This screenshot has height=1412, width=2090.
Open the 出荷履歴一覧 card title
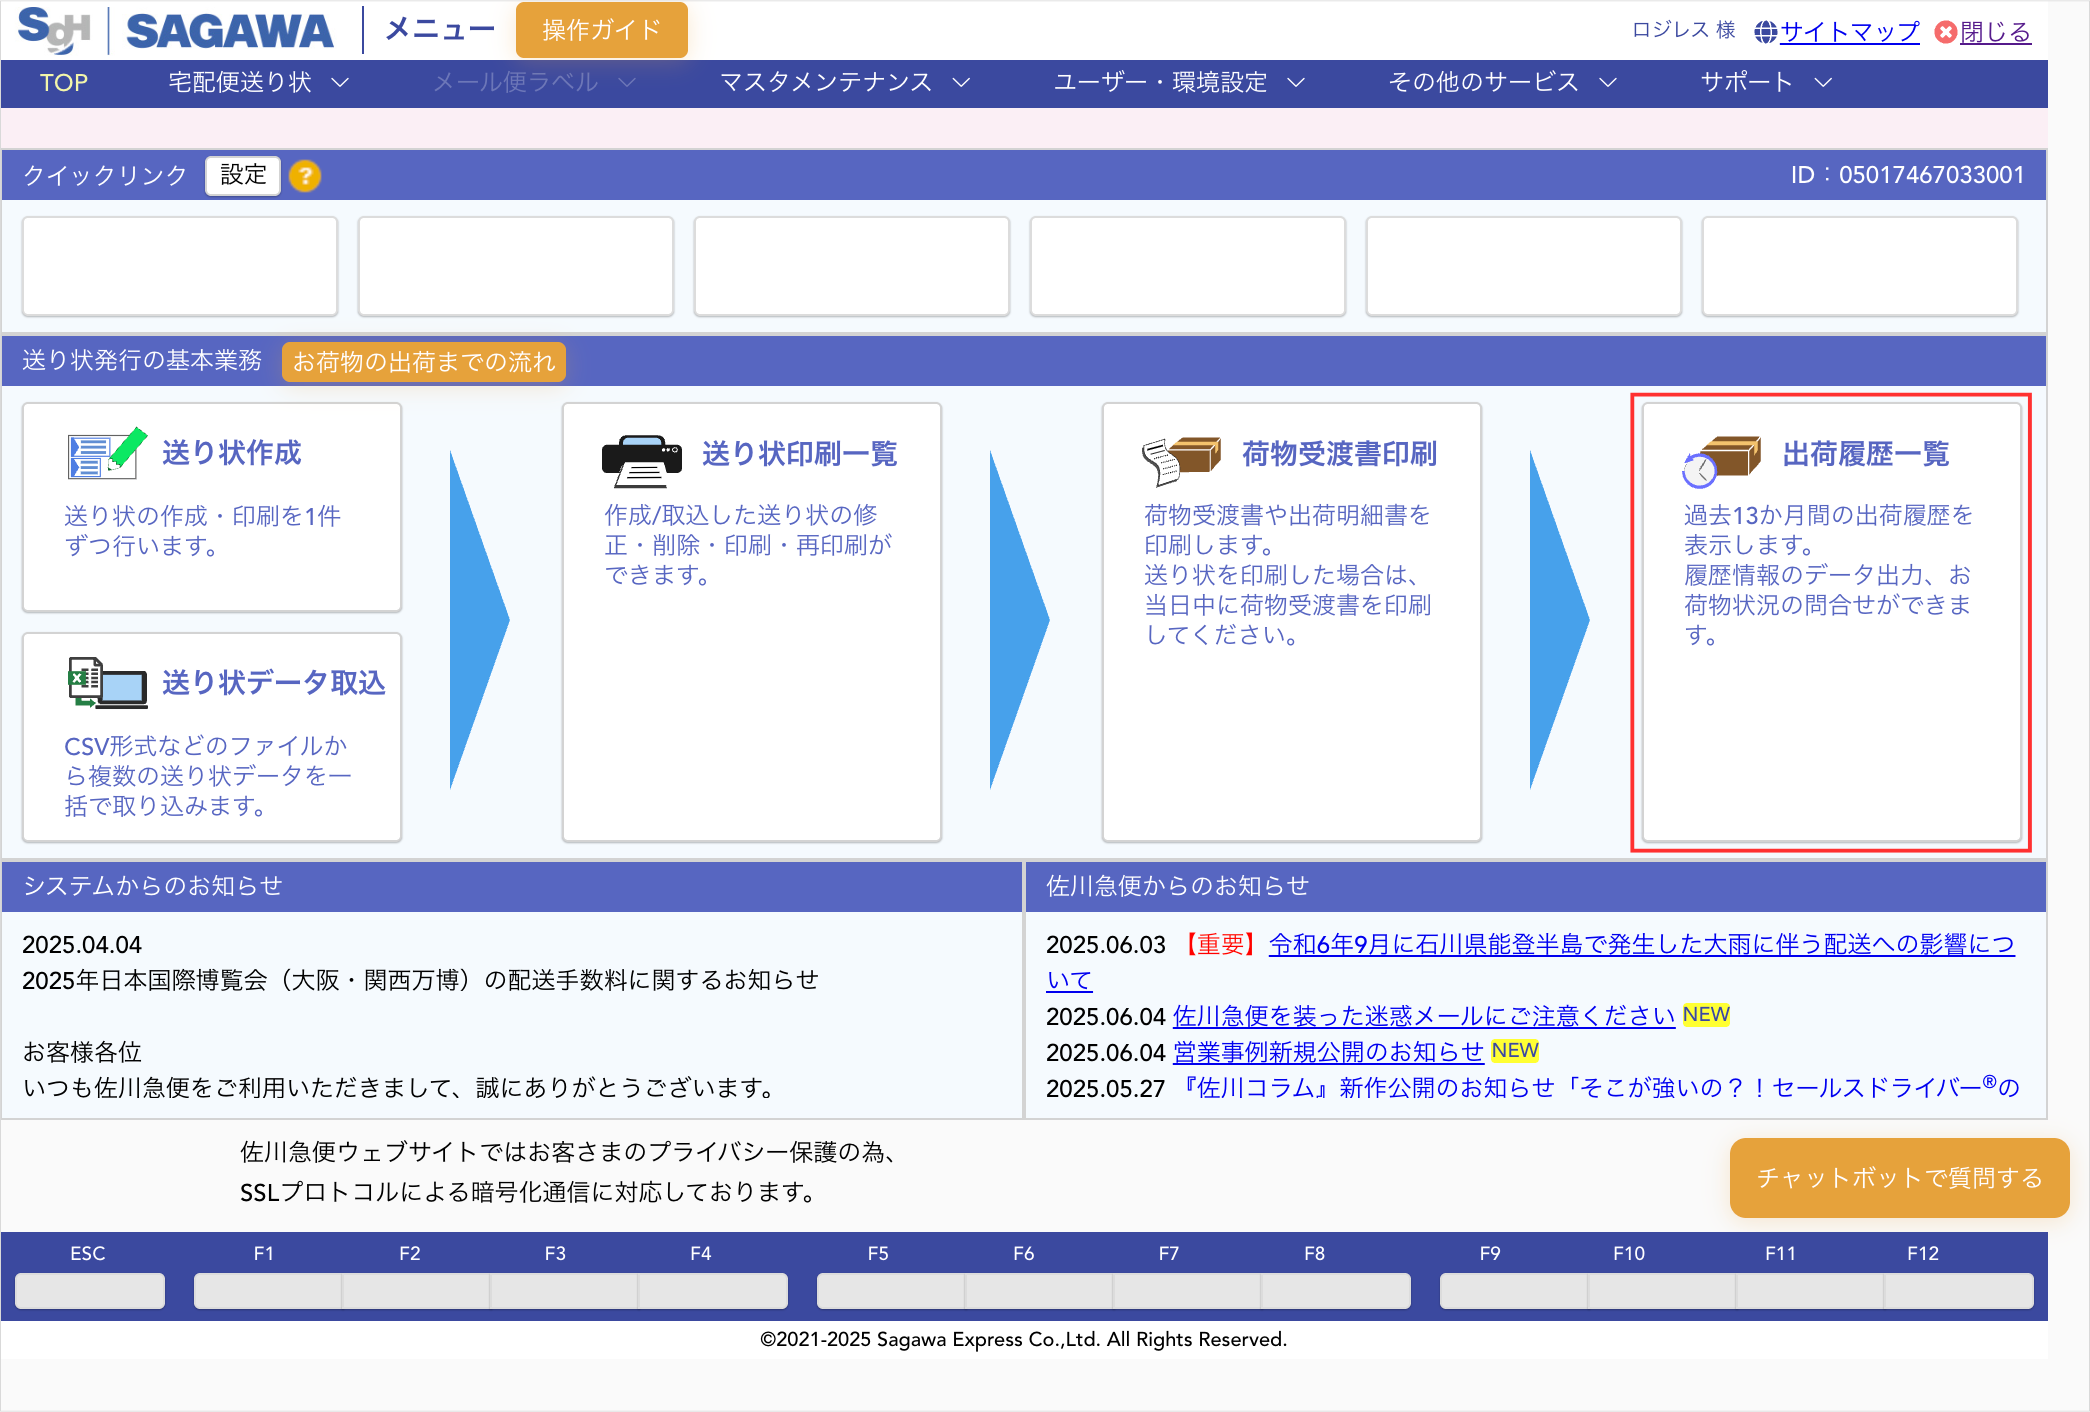coord(1866,454)
